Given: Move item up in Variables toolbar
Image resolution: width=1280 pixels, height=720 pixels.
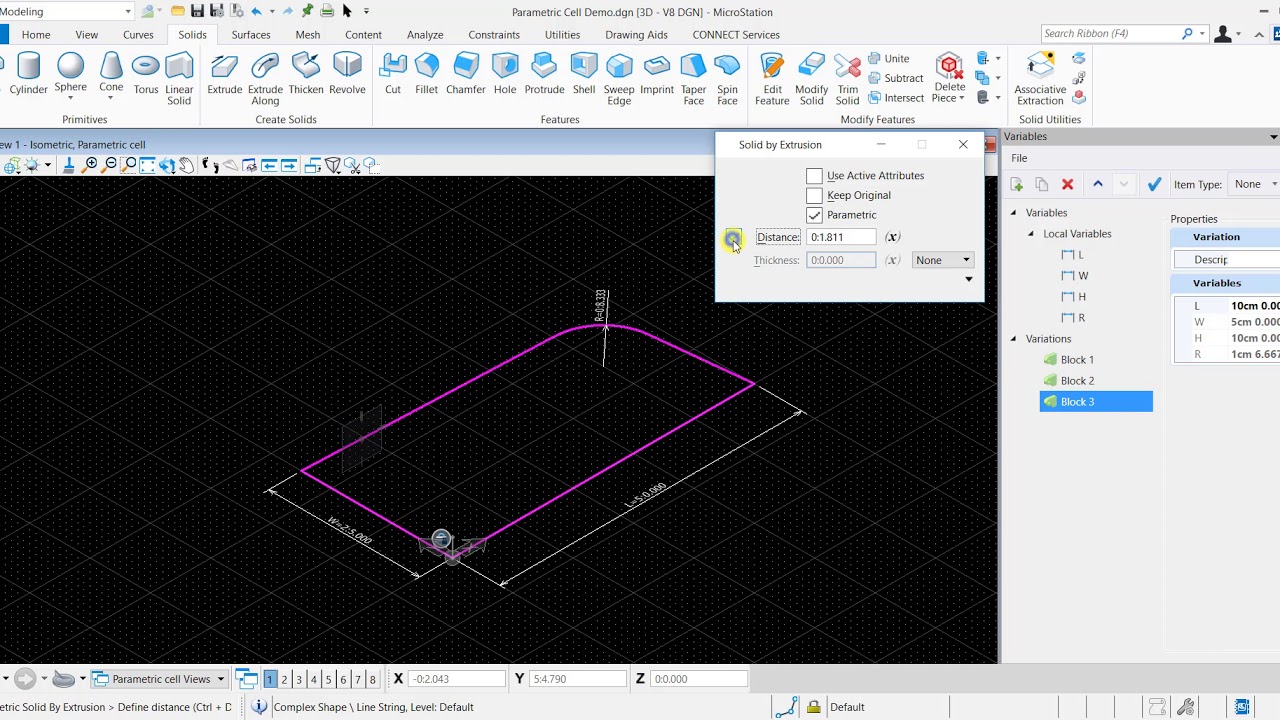Looking at the screenshot, I should coord(1097,184).
